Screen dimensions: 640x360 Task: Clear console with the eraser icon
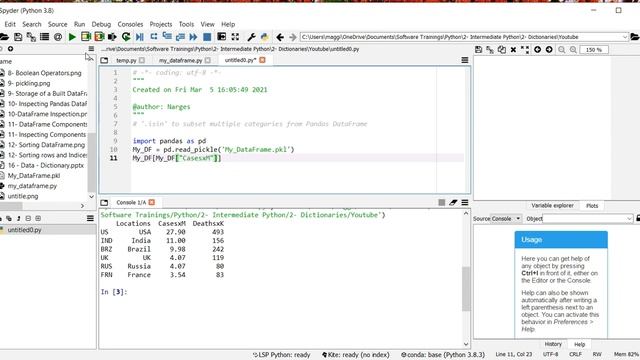(453, 202)
